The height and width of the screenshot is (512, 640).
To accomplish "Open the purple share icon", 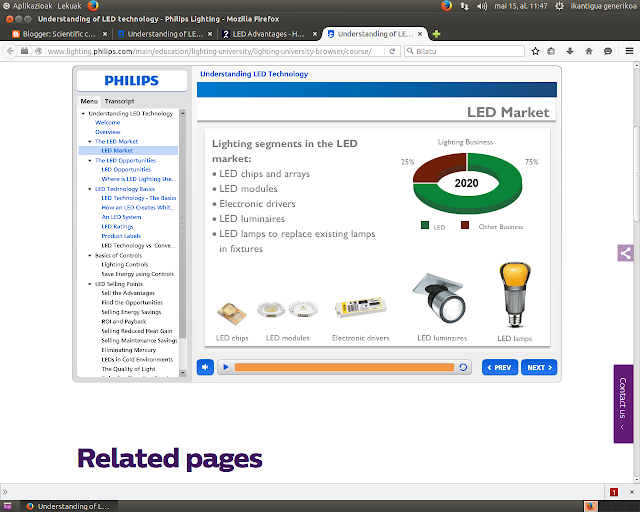I will [x=625, y=253].
